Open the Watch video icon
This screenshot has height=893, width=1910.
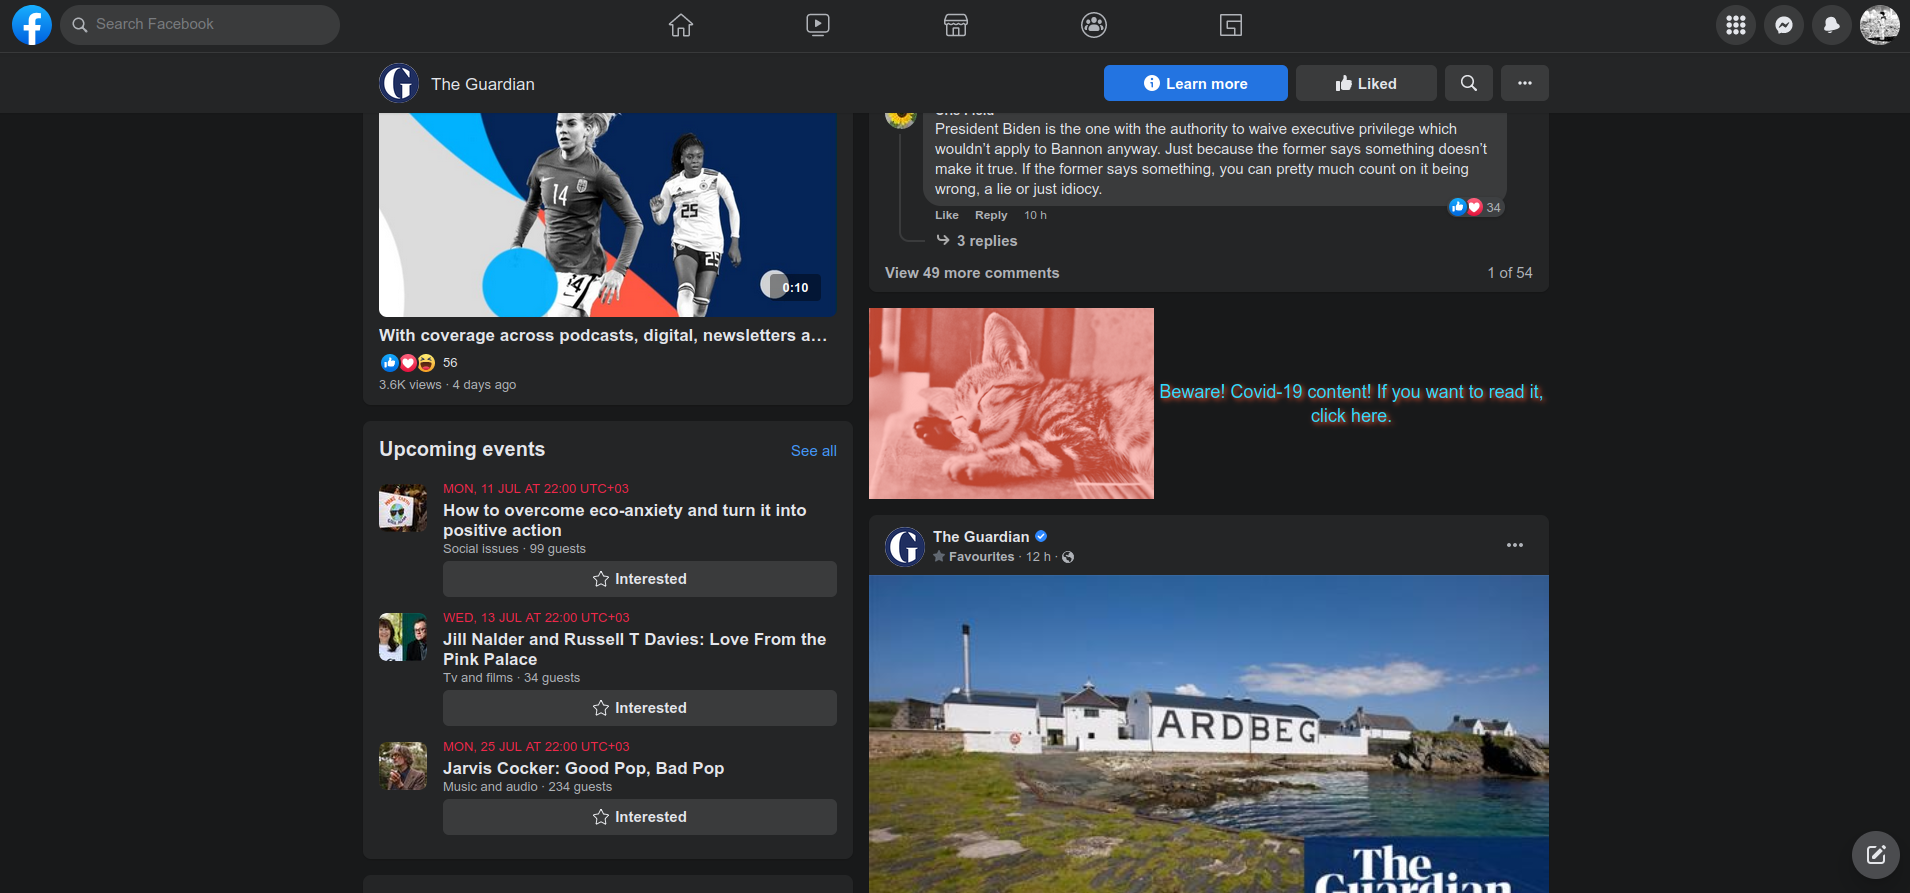pyautogui.click(x=818, y=25)
